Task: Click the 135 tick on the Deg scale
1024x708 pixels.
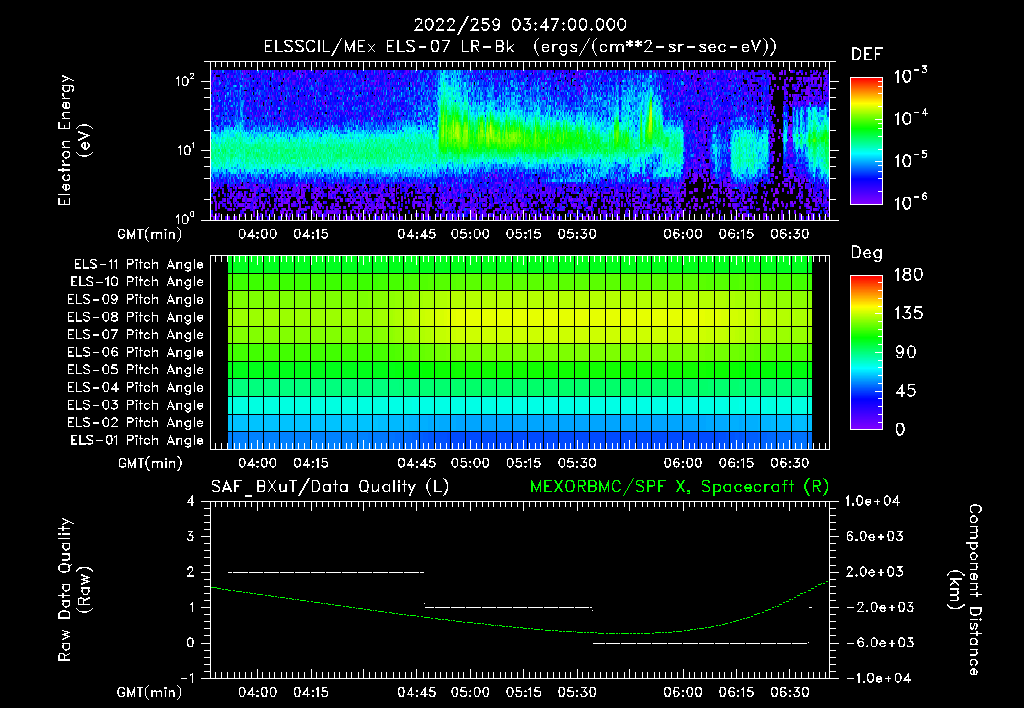Action: click(x=908, y=314)
